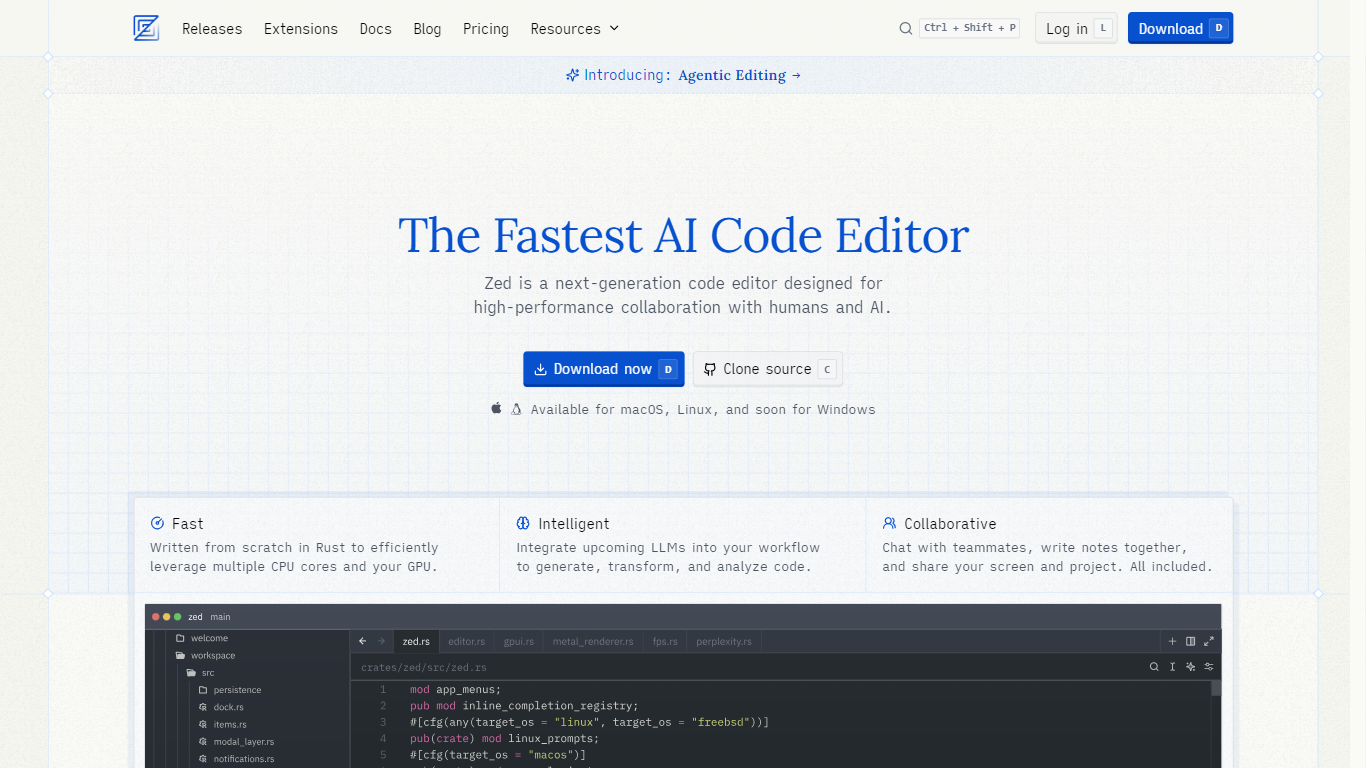
Task: Click the Clone source button
Action: pos(767,369)
